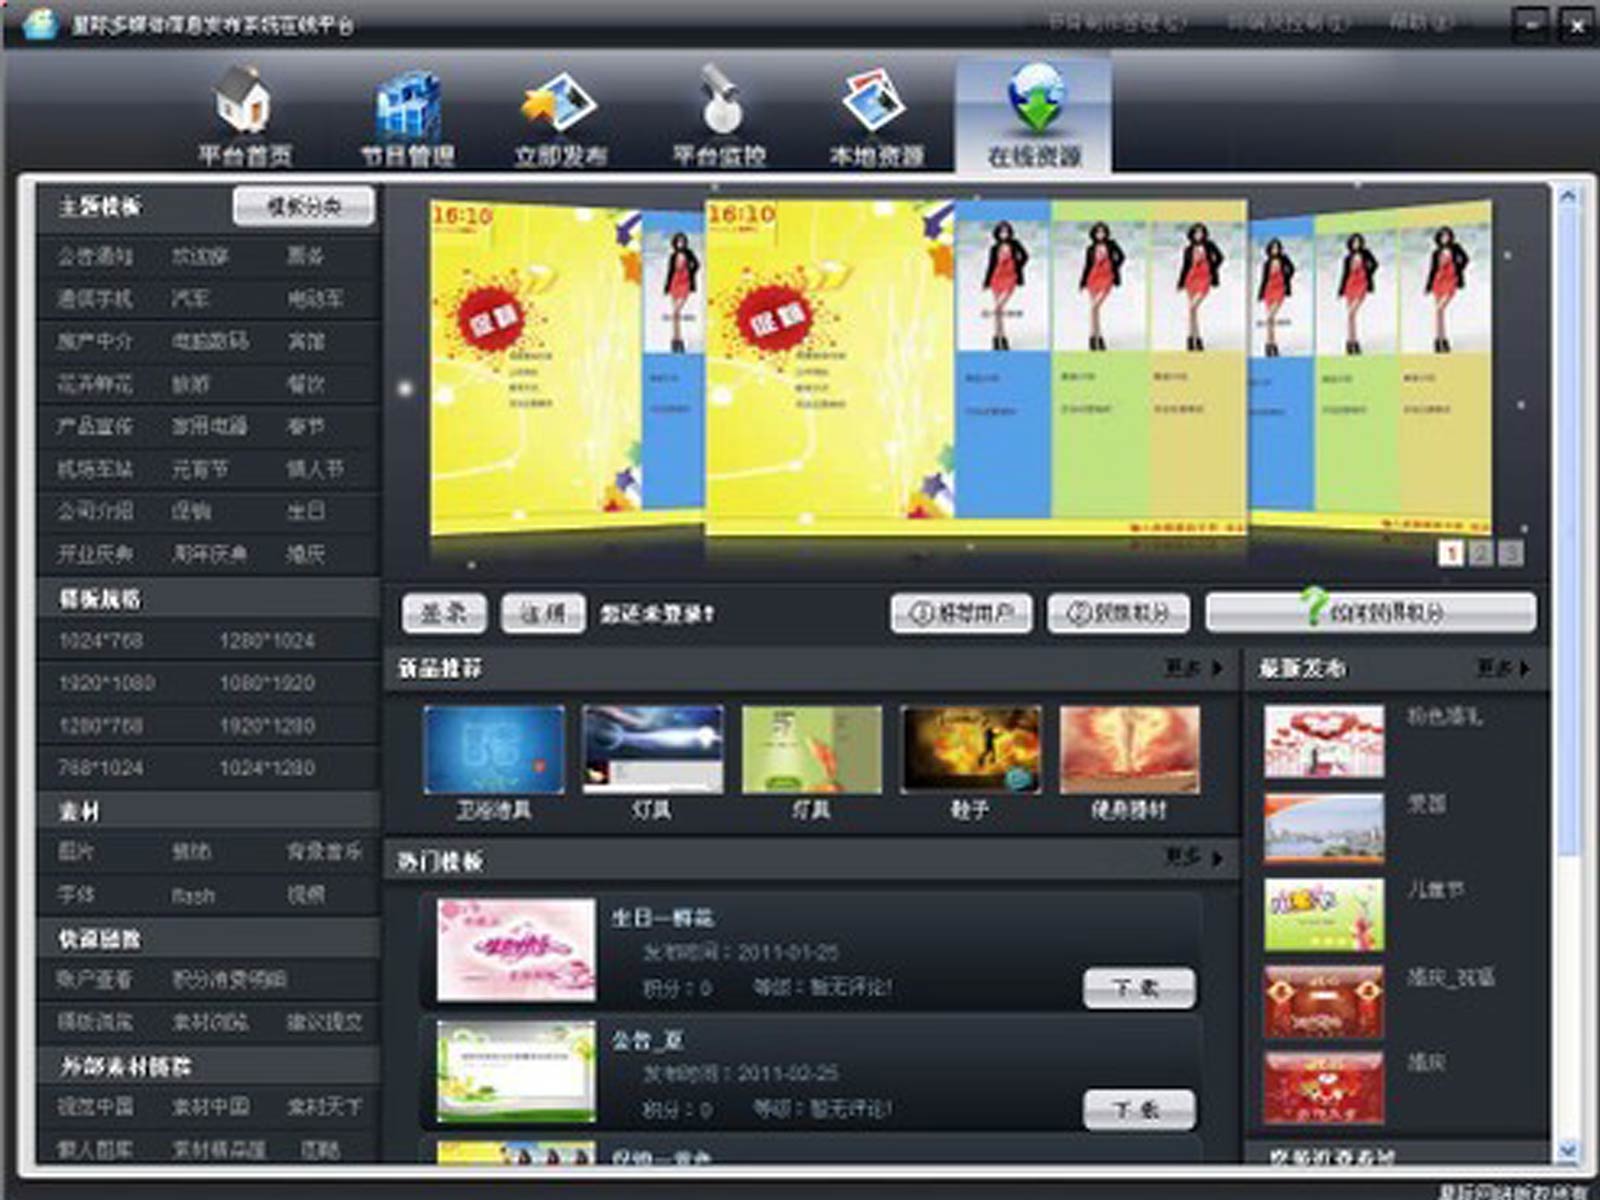Open 节目管理 program management icon
1600x1200 pixels.
click(407, 106)
